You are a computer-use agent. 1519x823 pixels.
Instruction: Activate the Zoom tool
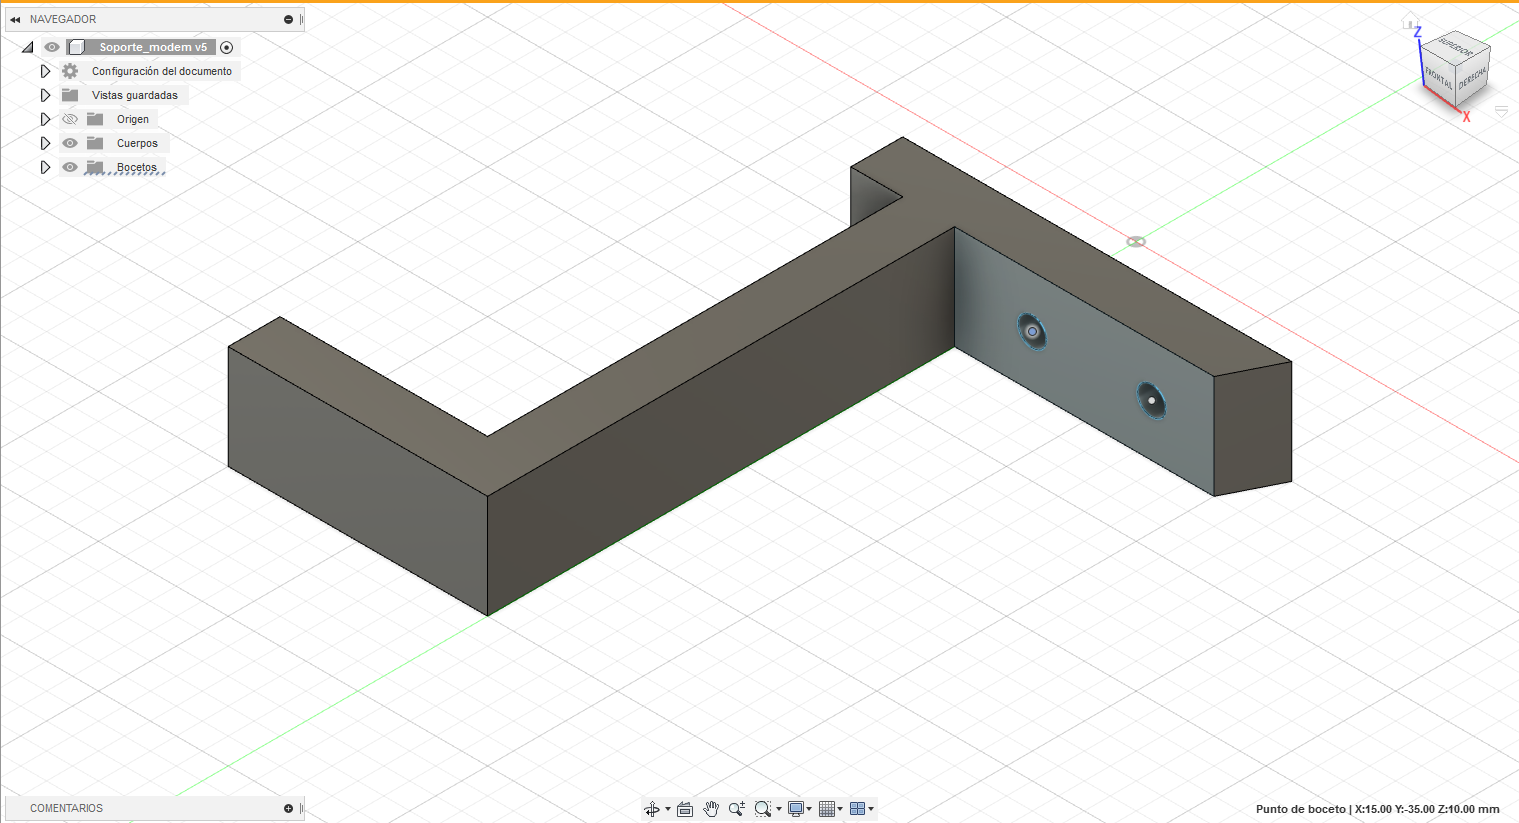[x=737, y=808]
